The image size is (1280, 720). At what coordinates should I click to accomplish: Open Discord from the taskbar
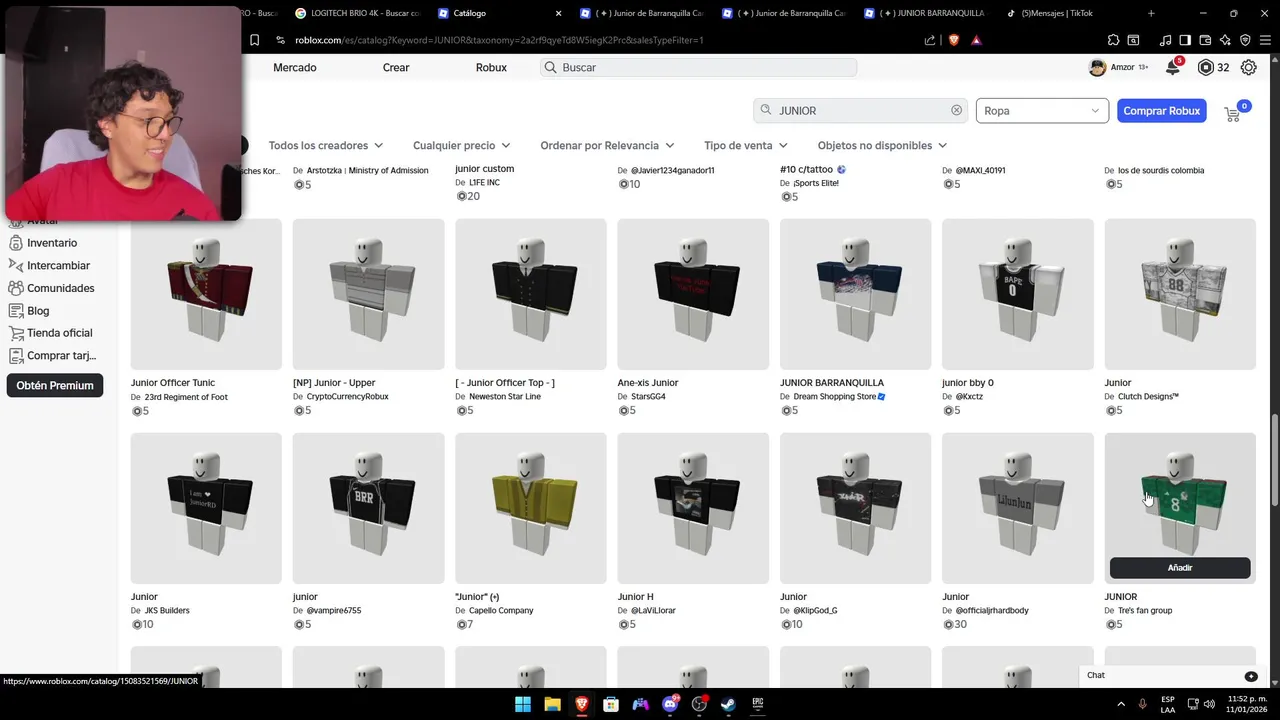pos(670,704)
